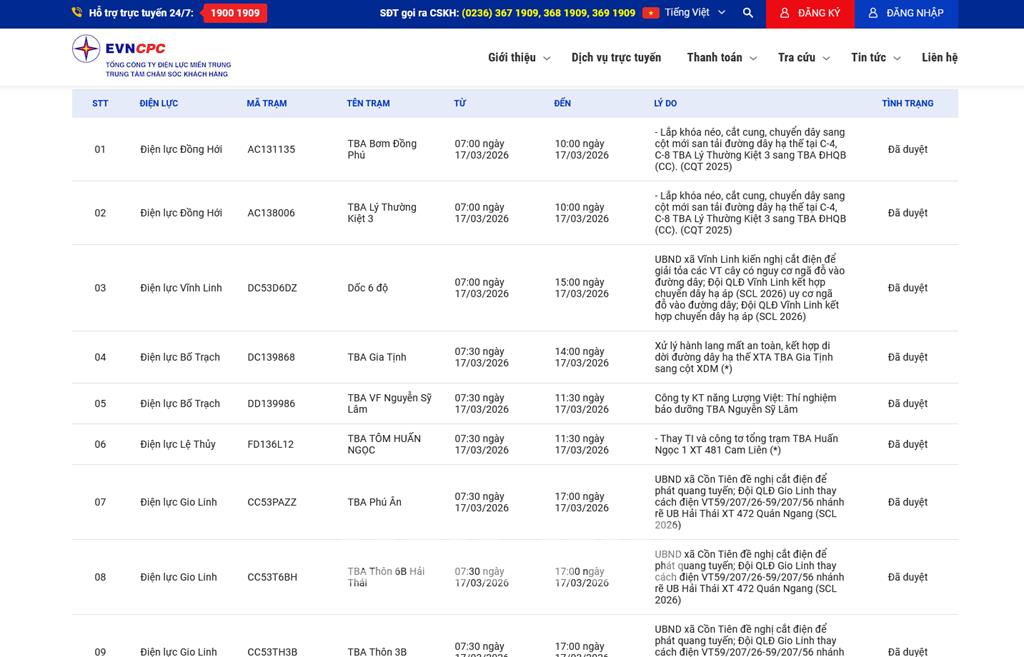
Task: Click Điện lực Vĩnh Linh cell
Action: click(181, 288)
